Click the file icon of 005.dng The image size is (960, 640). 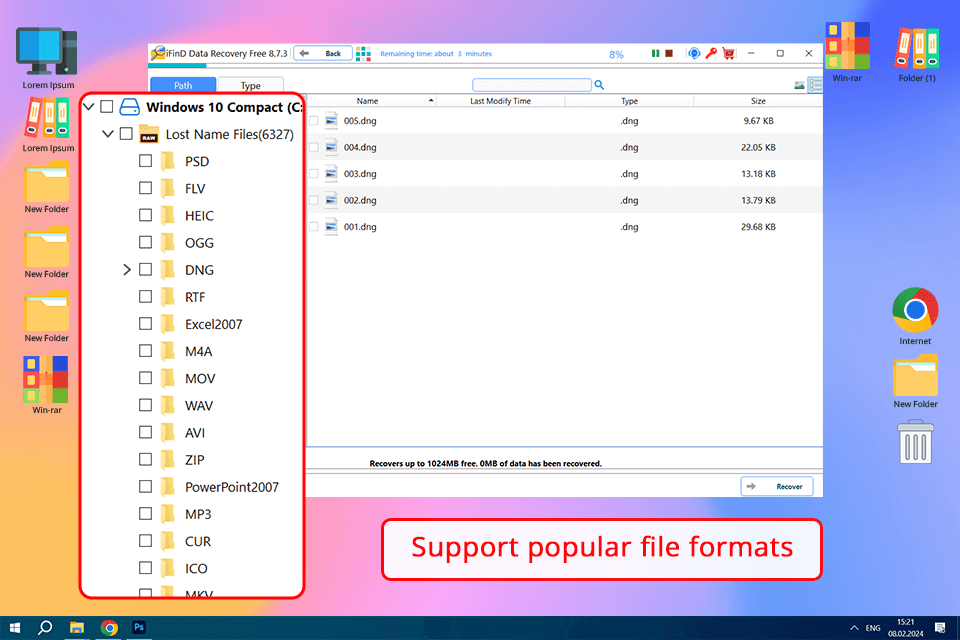pyautogui.click(x=331, y=121)
